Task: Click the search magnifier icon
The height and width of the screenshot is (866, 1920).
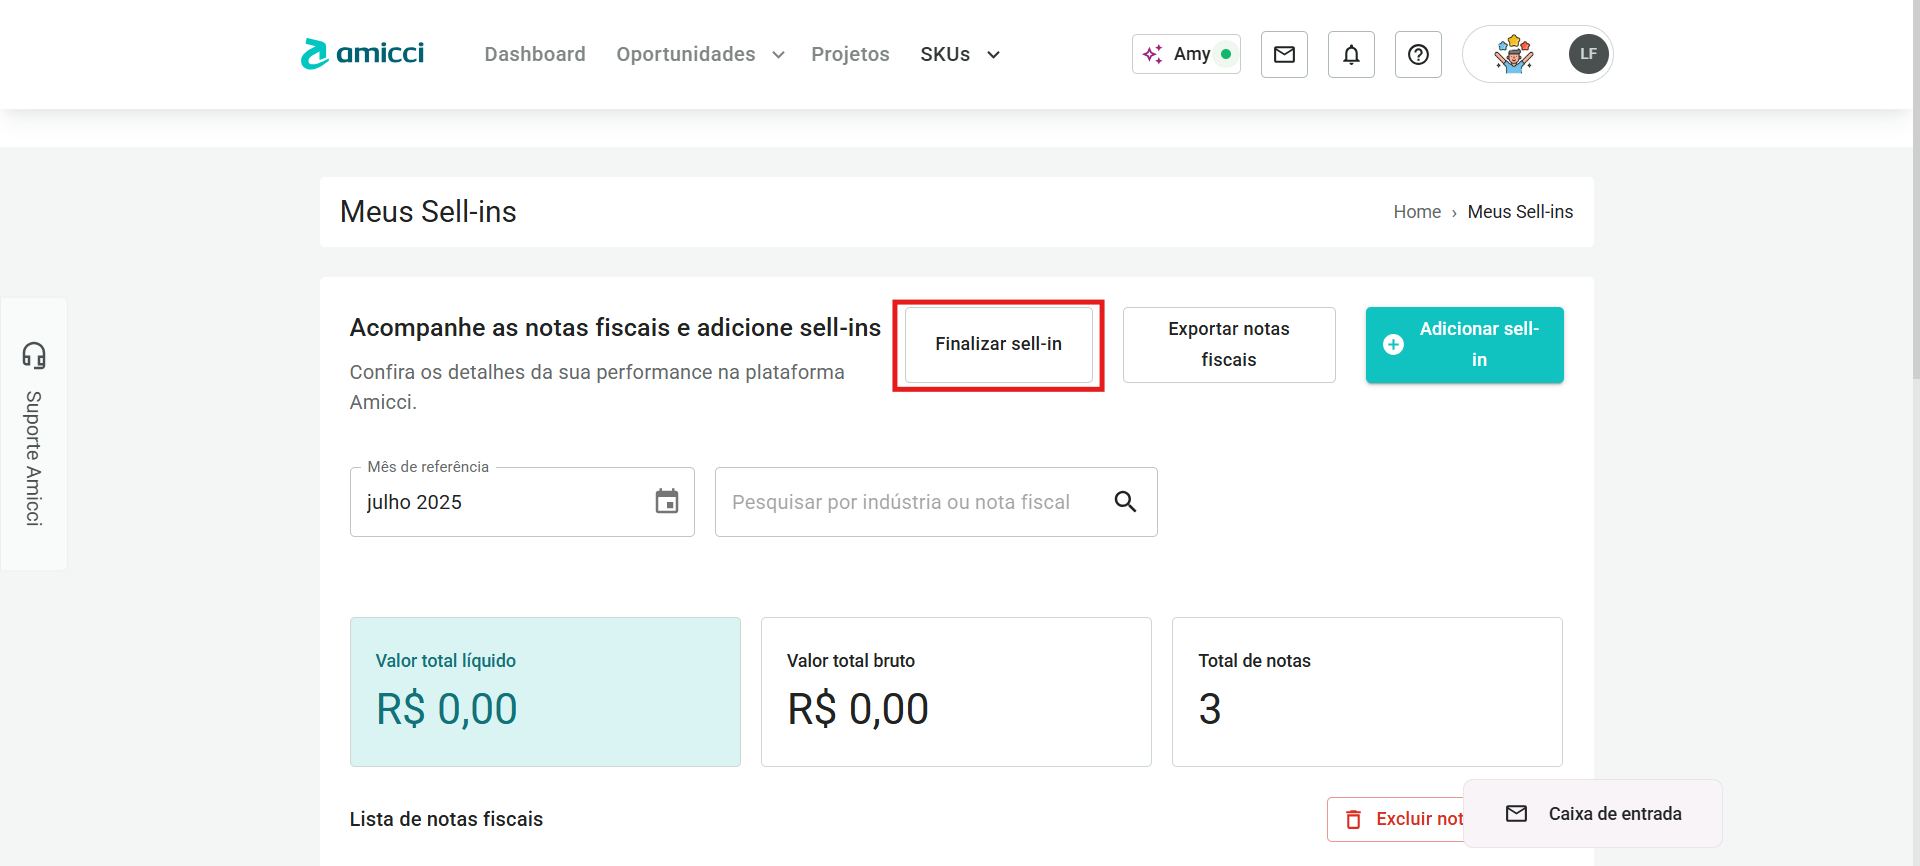Action: tap(1125, 501)
